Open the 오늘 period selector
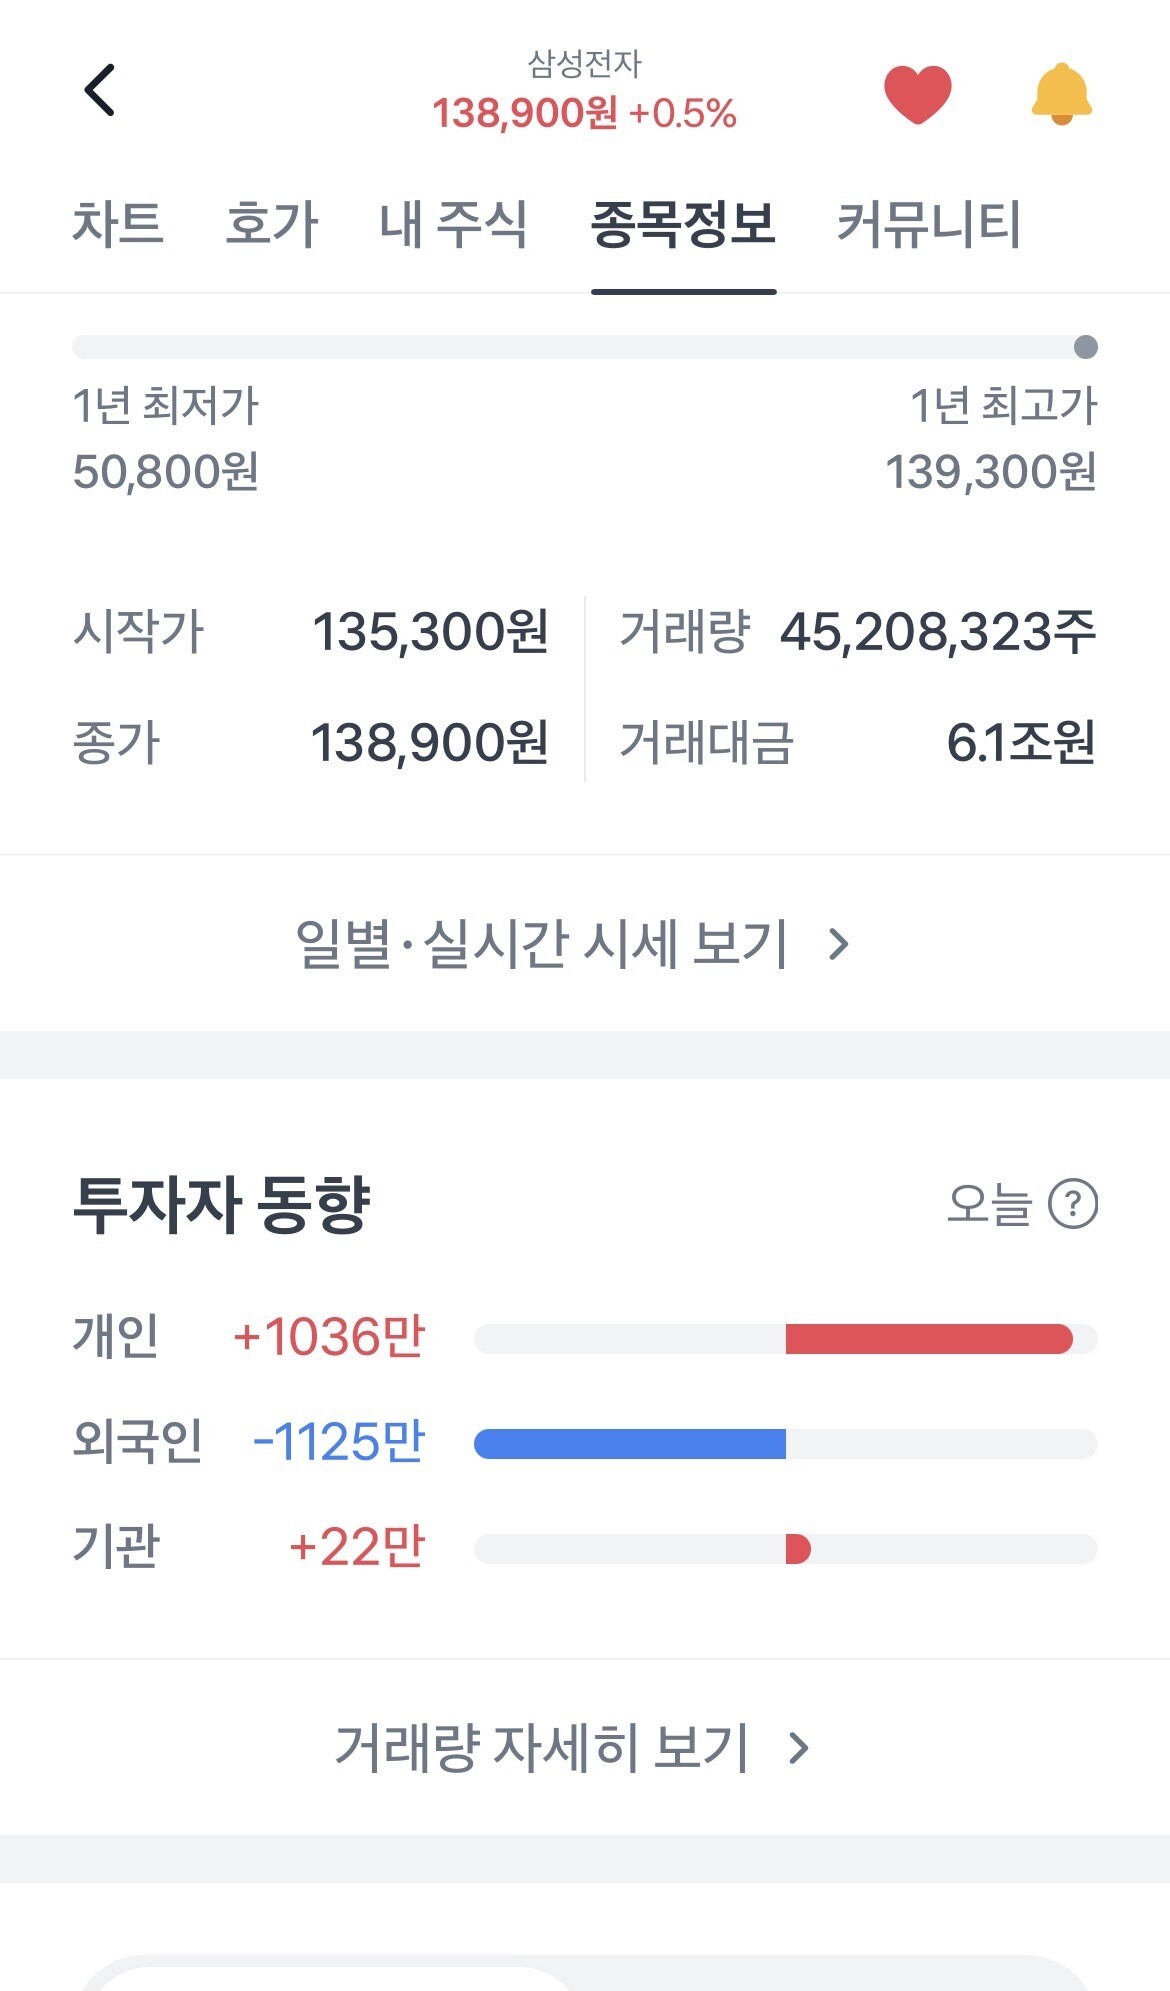The width and height of the screenshot is (1170, 1991). [x=988, y=1203]
